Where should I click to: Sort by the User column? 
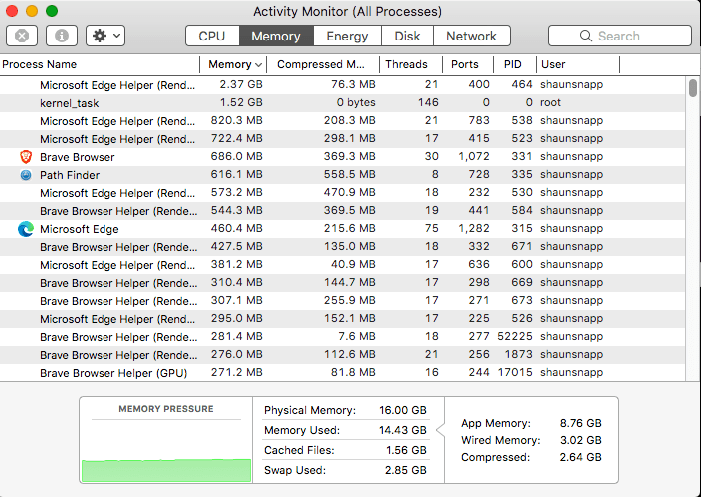[578, 64]
